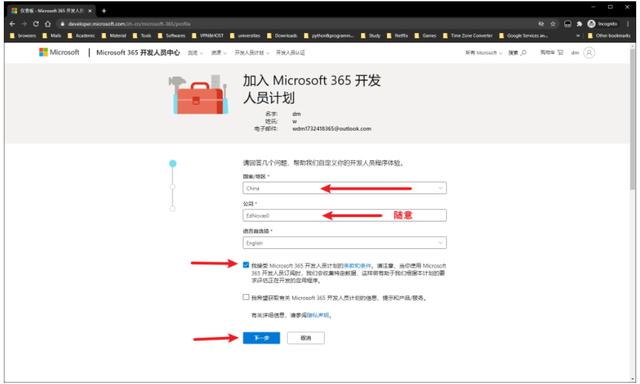The height and width of the screenshot is (384, 640).
Task: Open the extensions puzzle piece icon
Action: pyautogui.click(x=579, y=24)
